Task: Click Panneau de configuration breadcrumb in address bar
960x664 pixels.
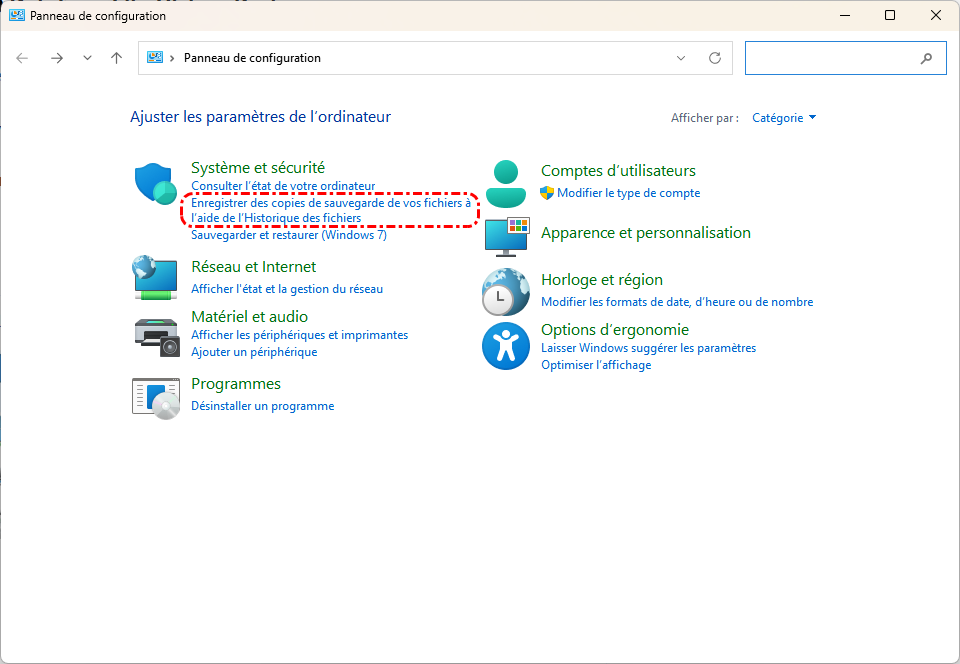Action: pyautogui.click(x=252, y=58)
